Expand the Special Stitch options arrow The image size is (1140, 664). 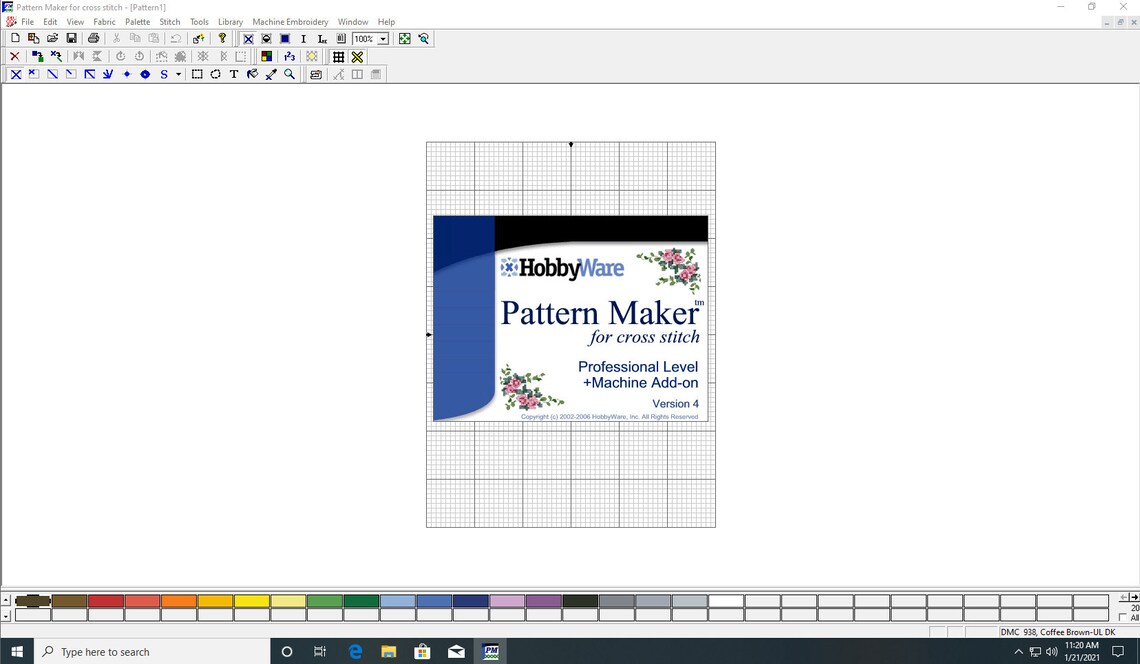178,73
